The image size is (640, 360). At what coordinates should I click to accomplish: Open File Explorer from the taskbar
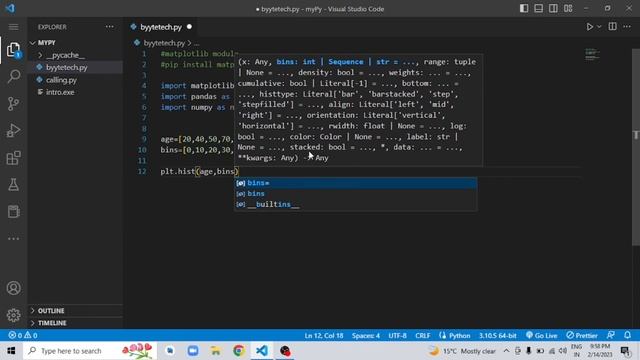216,351
